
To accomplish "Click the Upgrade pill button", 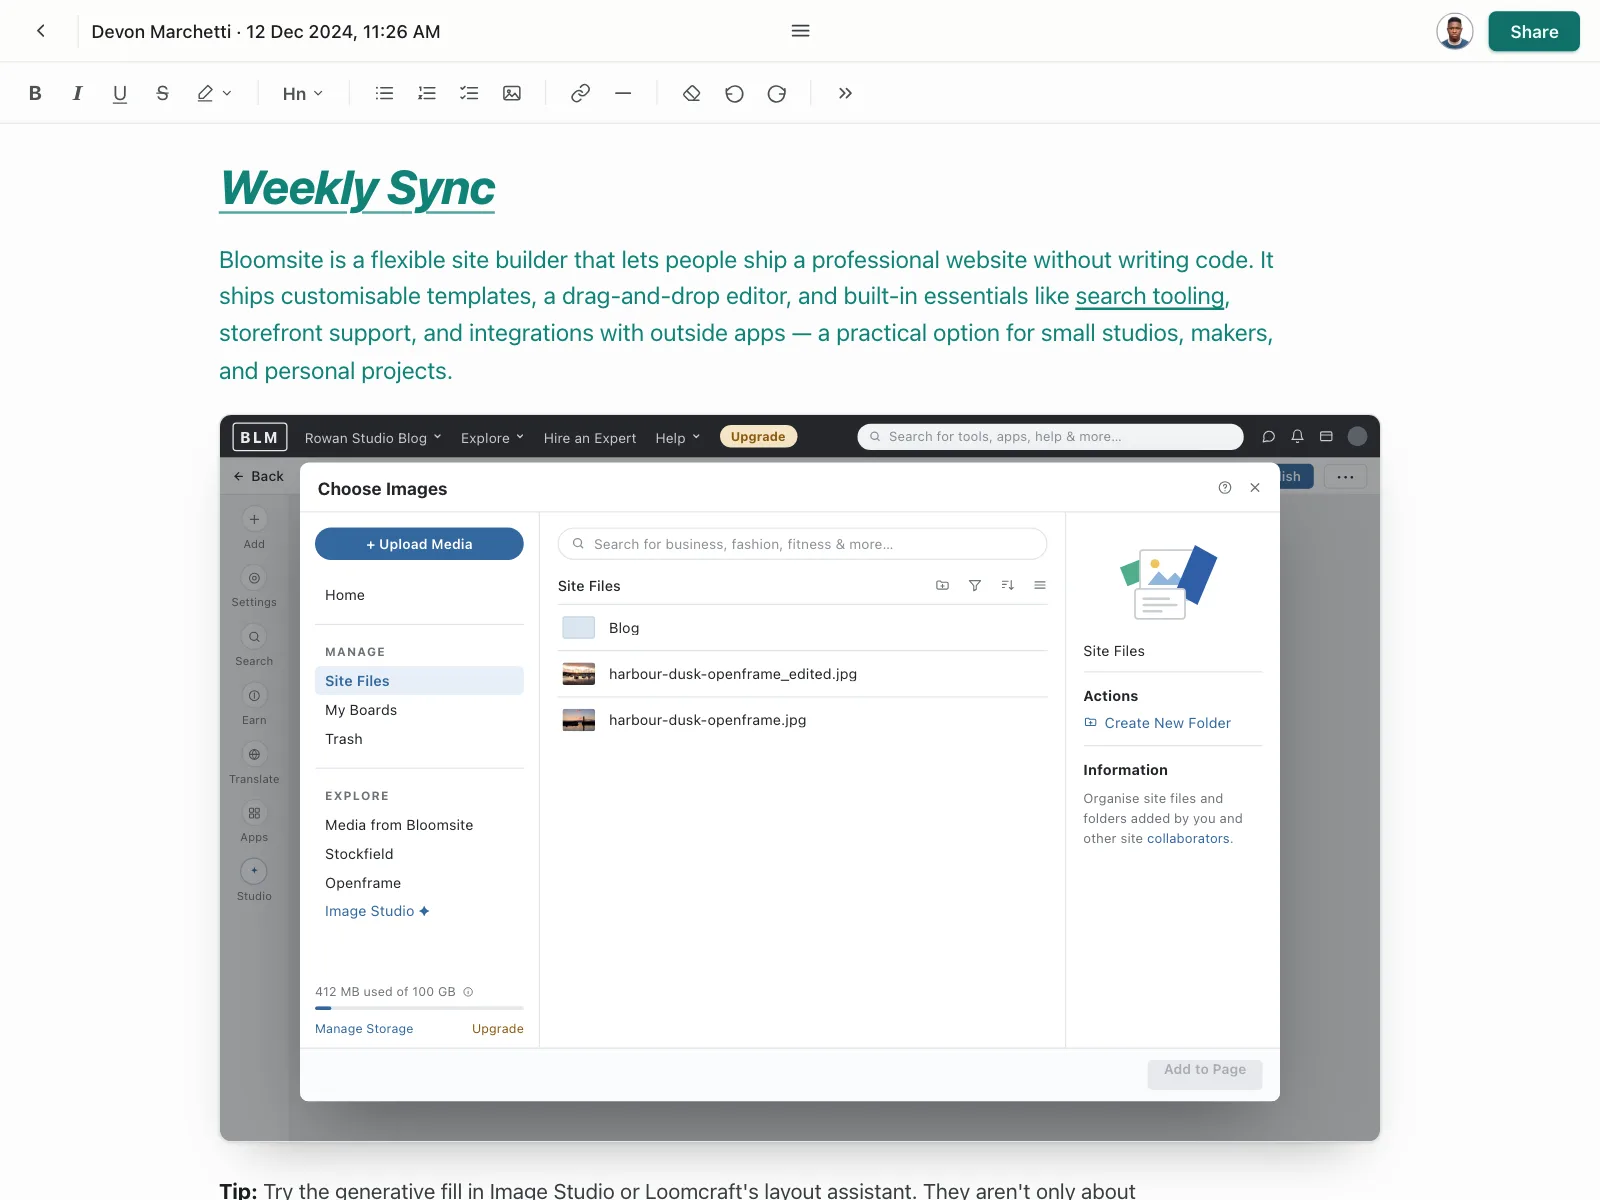I will pyautogui.click(x=758, y=437).
